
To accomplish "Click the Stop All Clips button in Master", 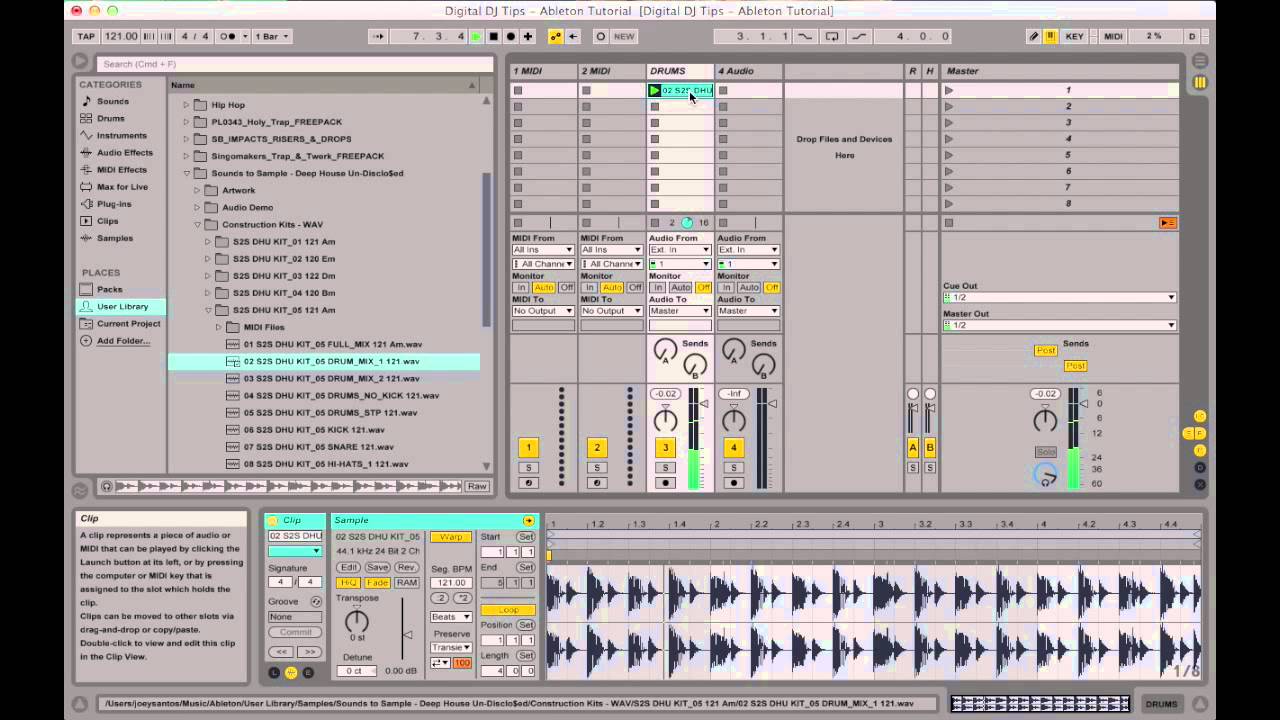I will pos(949,223).
